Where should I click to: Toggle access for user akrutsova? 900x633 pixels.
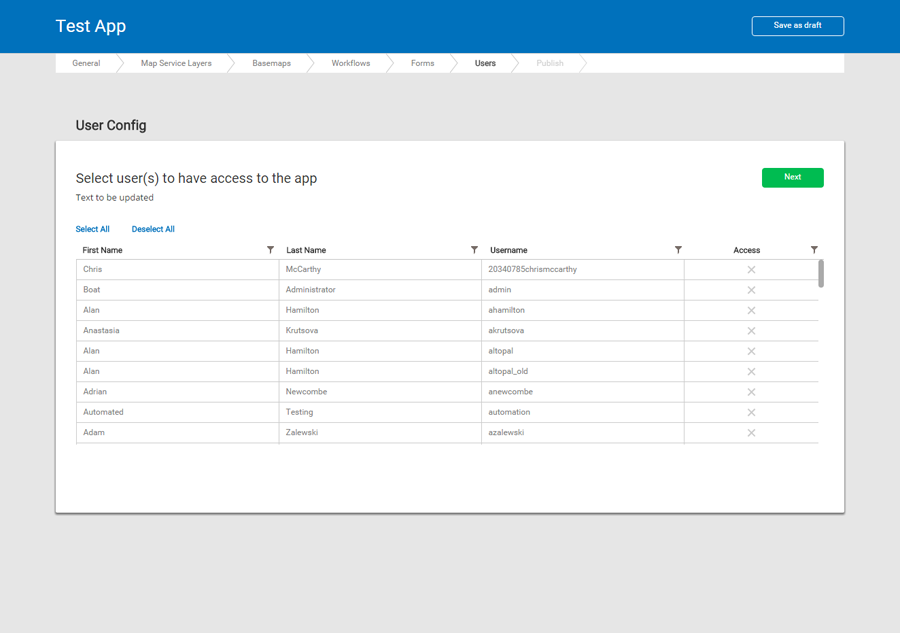tap(751, 331)
